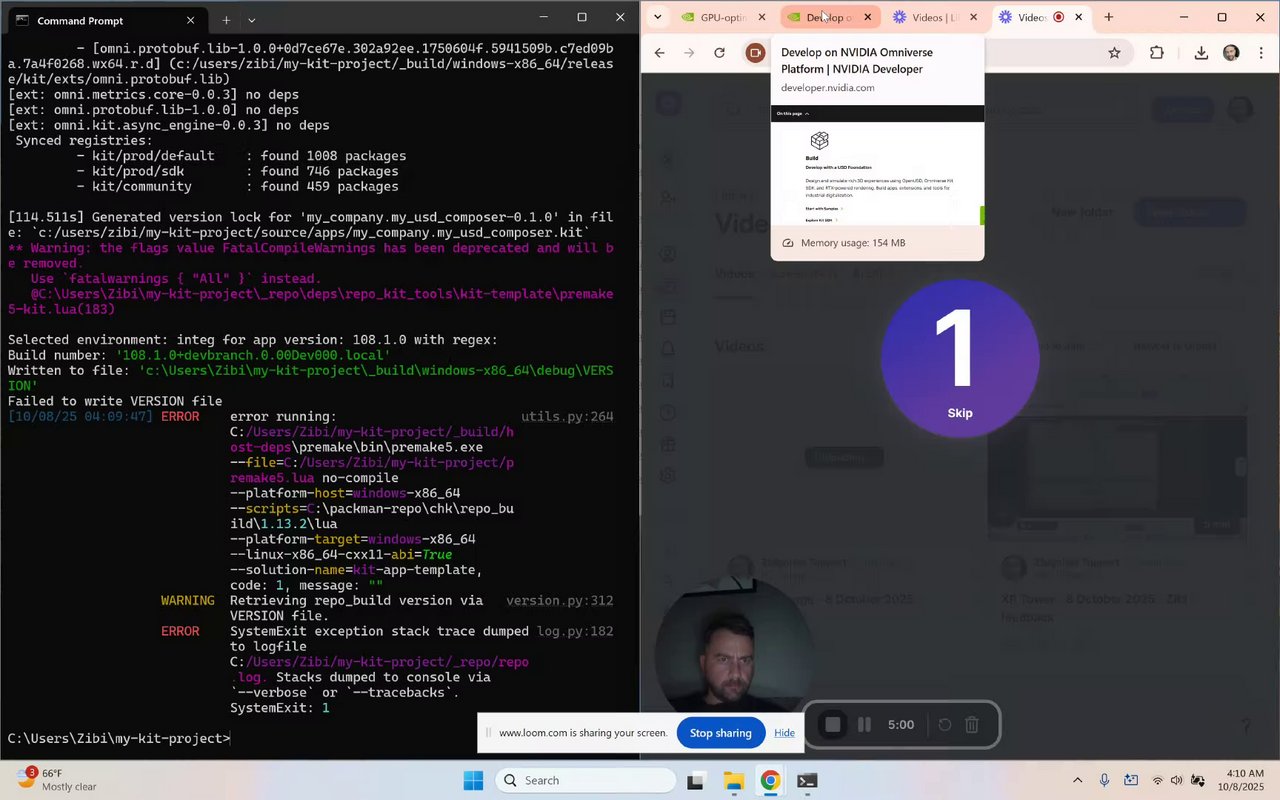Image resolution: width=1280 pixels, height=800 pixels.
Task: Open Command Prompt profile dropdown arrow
Action: [252, 20]
